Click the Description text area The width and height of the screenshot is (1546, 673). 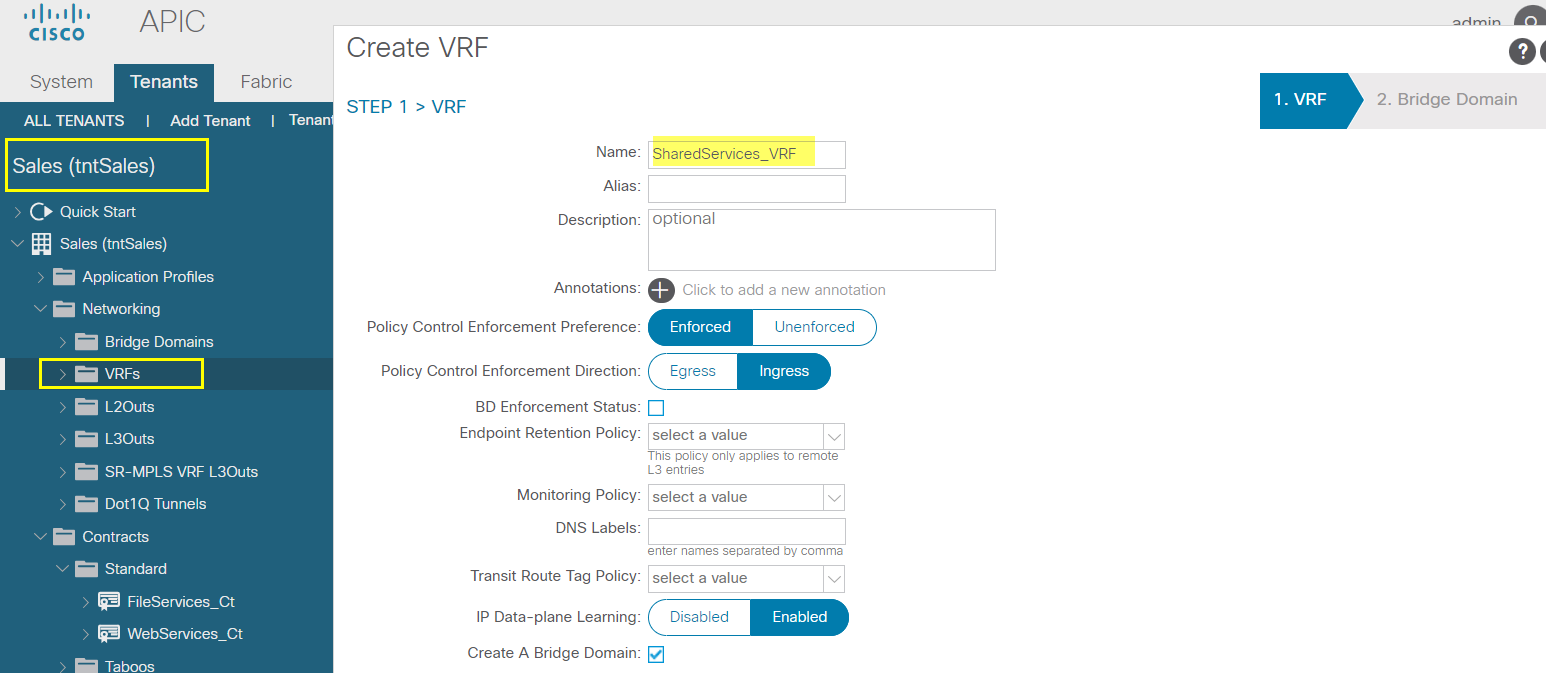click(821, 240)
